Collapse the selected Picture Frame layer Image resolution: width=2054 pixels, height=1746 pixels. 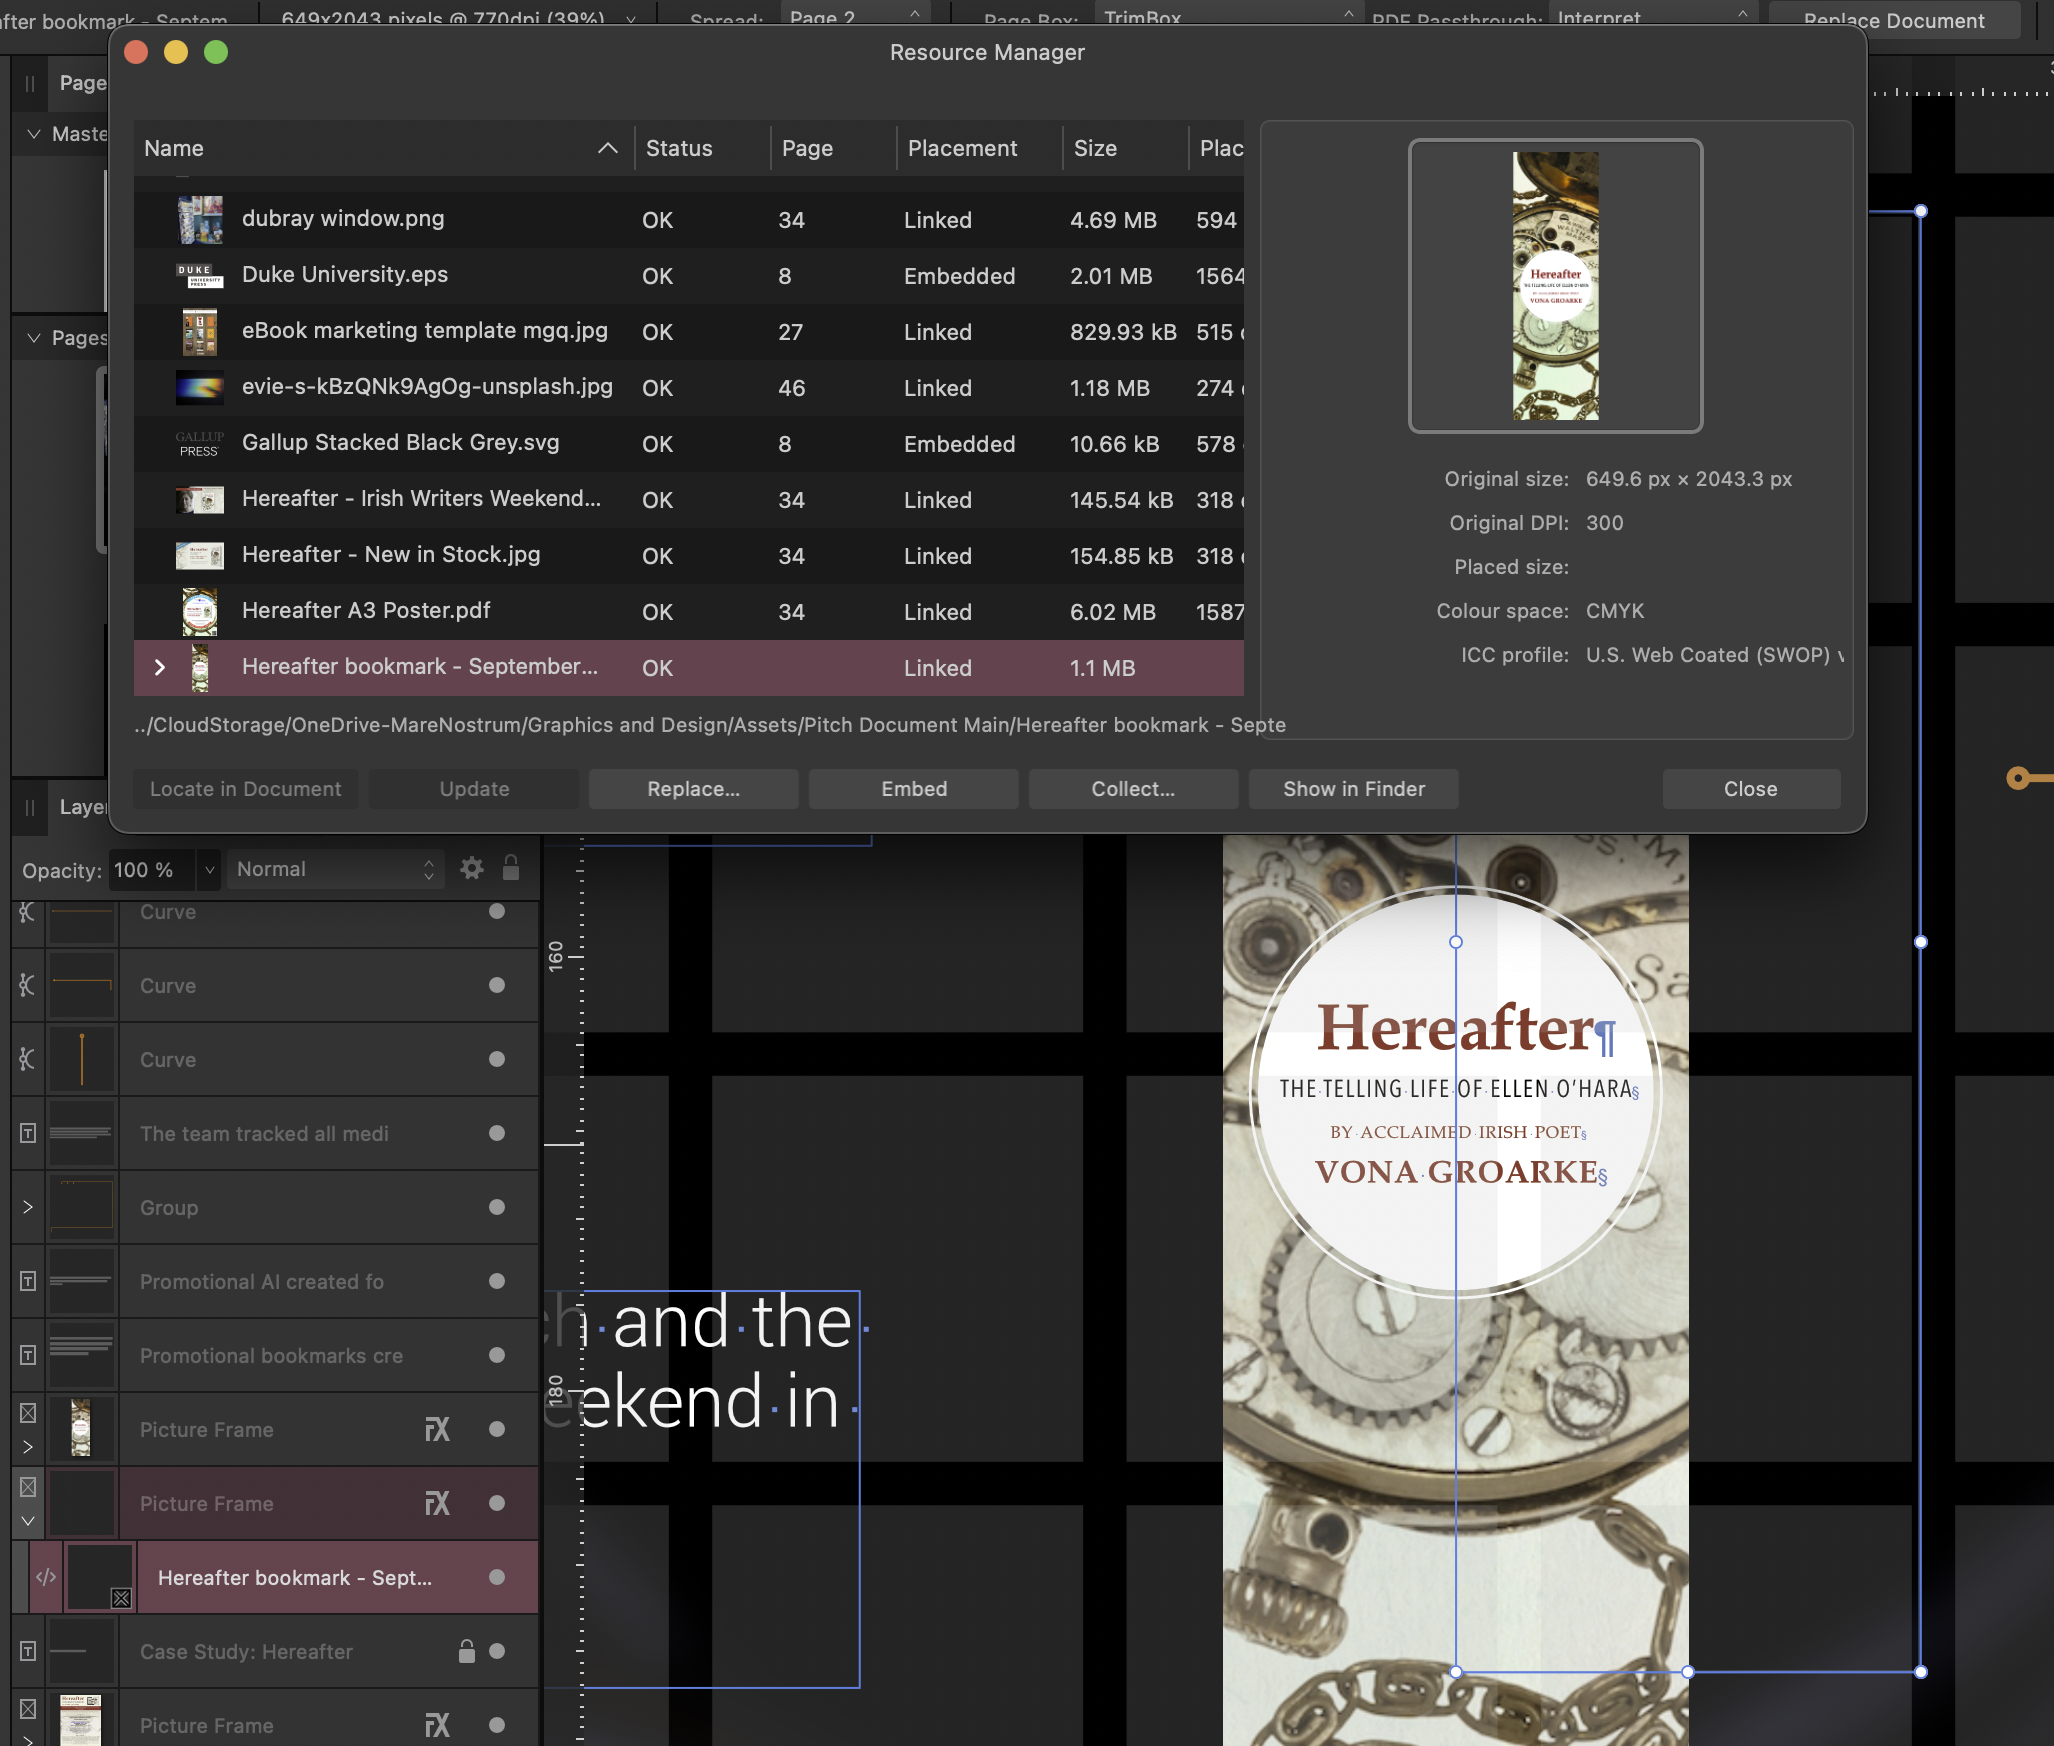(28, 1521)
